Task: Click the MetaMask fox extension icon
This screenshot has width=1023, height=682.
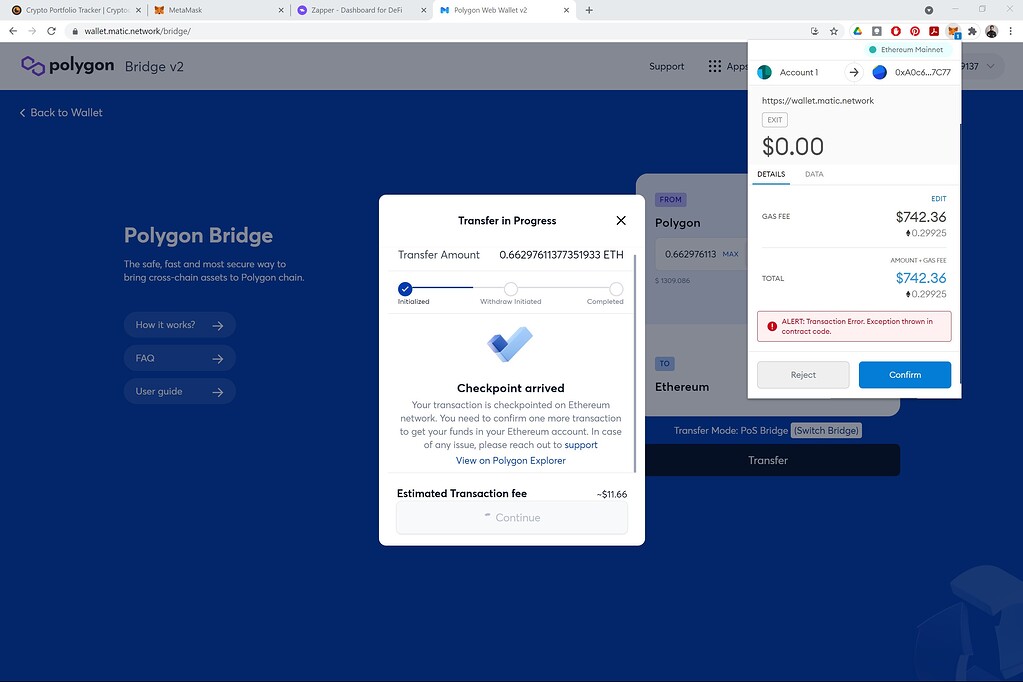Action: coord(952,31)
